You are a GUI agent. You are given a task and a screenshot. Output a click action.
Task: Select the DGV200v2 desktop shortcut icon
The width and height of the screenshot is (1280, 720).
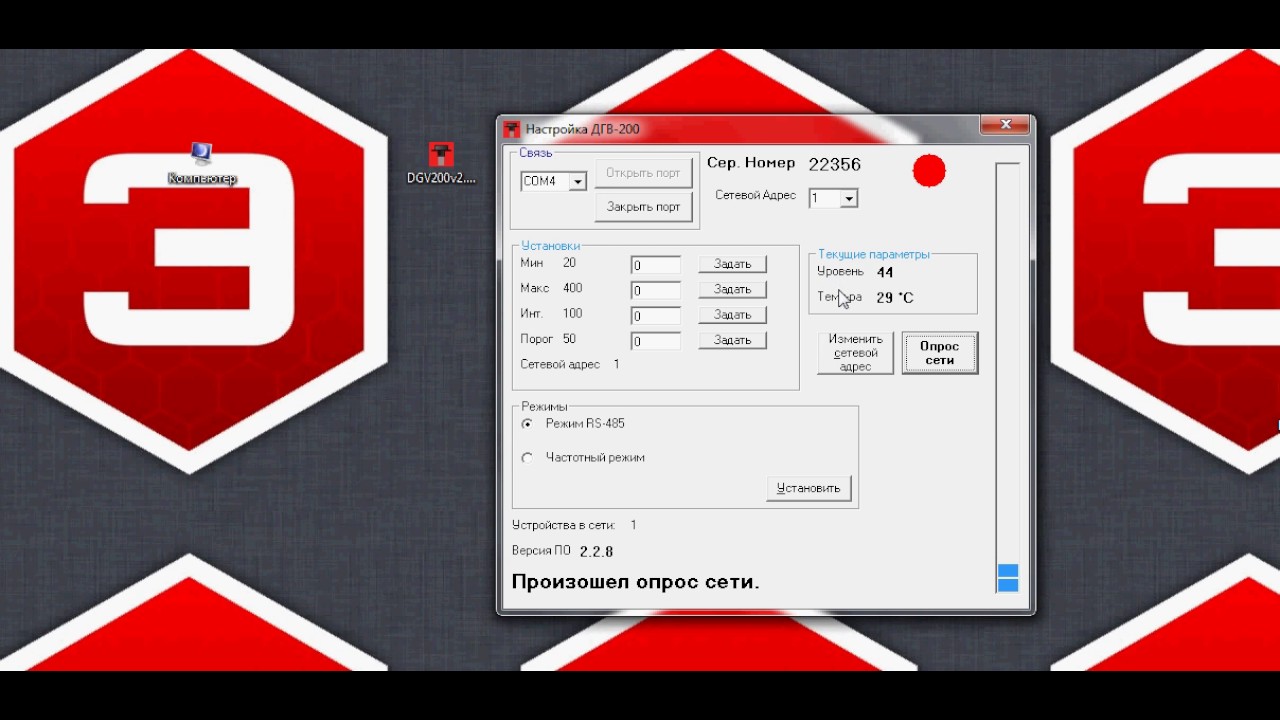[441, 163]
